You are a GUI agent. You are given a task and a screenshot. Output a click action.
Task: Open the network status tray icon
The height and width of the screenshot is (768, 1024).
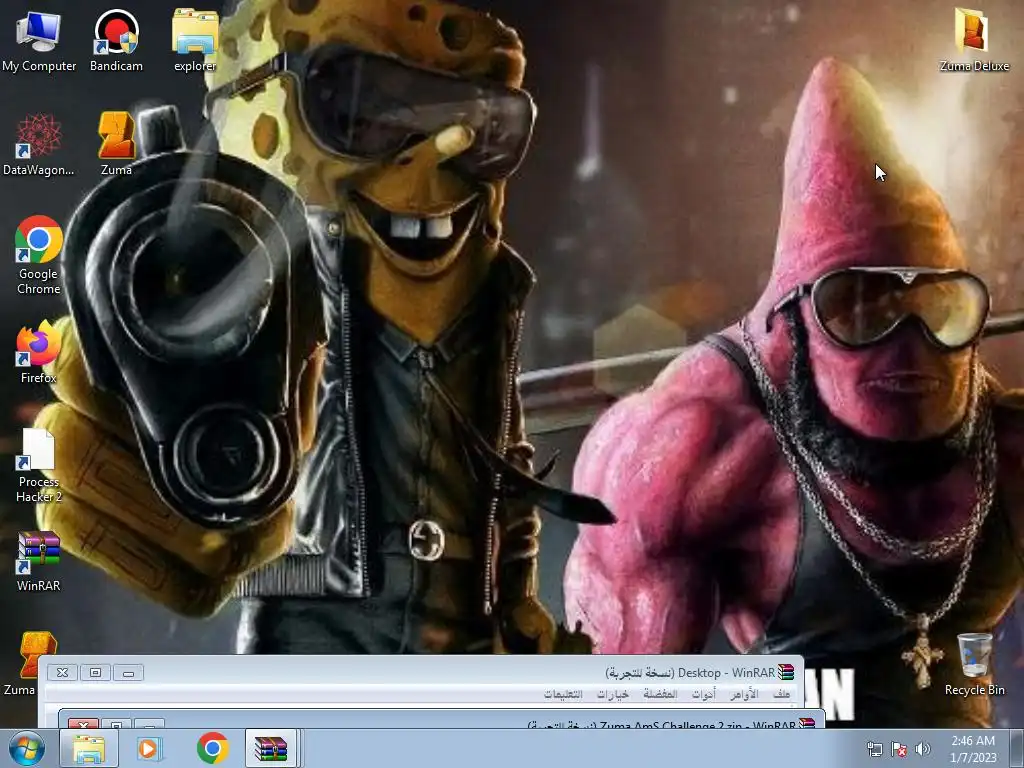[x=874, y=749]
